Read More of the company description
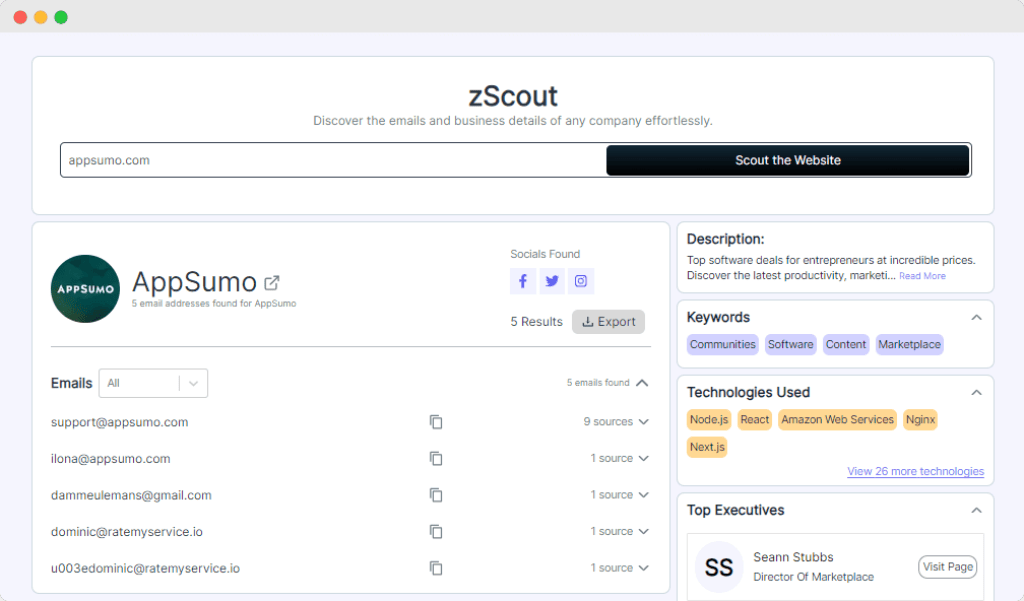Image resolution: width=1024 pixels, height=601 pixels. [x=922, y=275]
